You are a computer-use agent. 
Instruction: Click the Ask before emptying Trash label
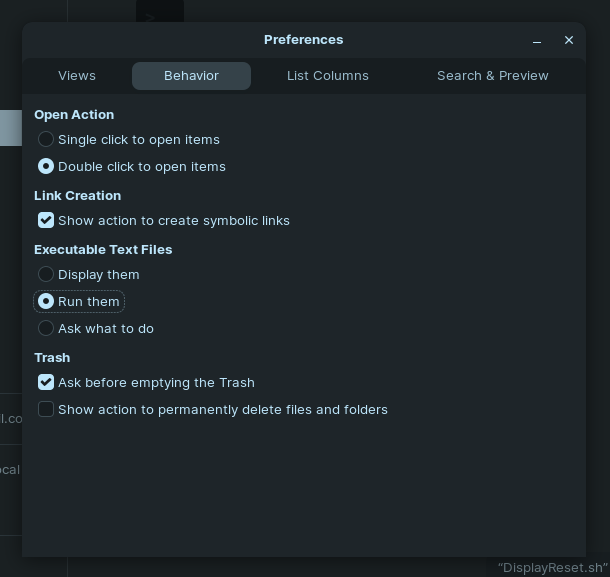click(x=156, y=383)
